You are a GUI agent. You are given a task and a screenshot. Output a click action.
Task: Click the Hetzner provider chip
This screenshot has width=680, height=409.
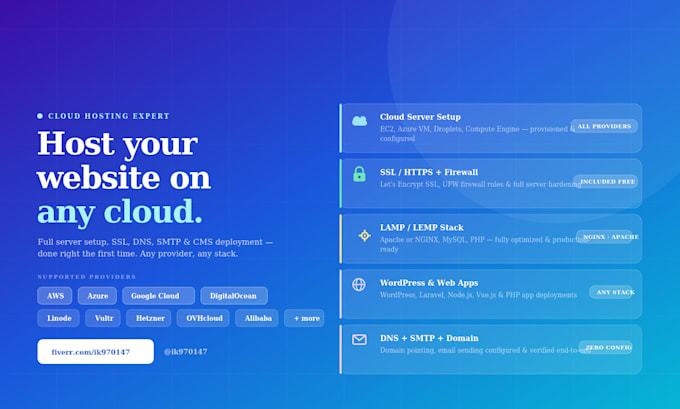(149, 318)
